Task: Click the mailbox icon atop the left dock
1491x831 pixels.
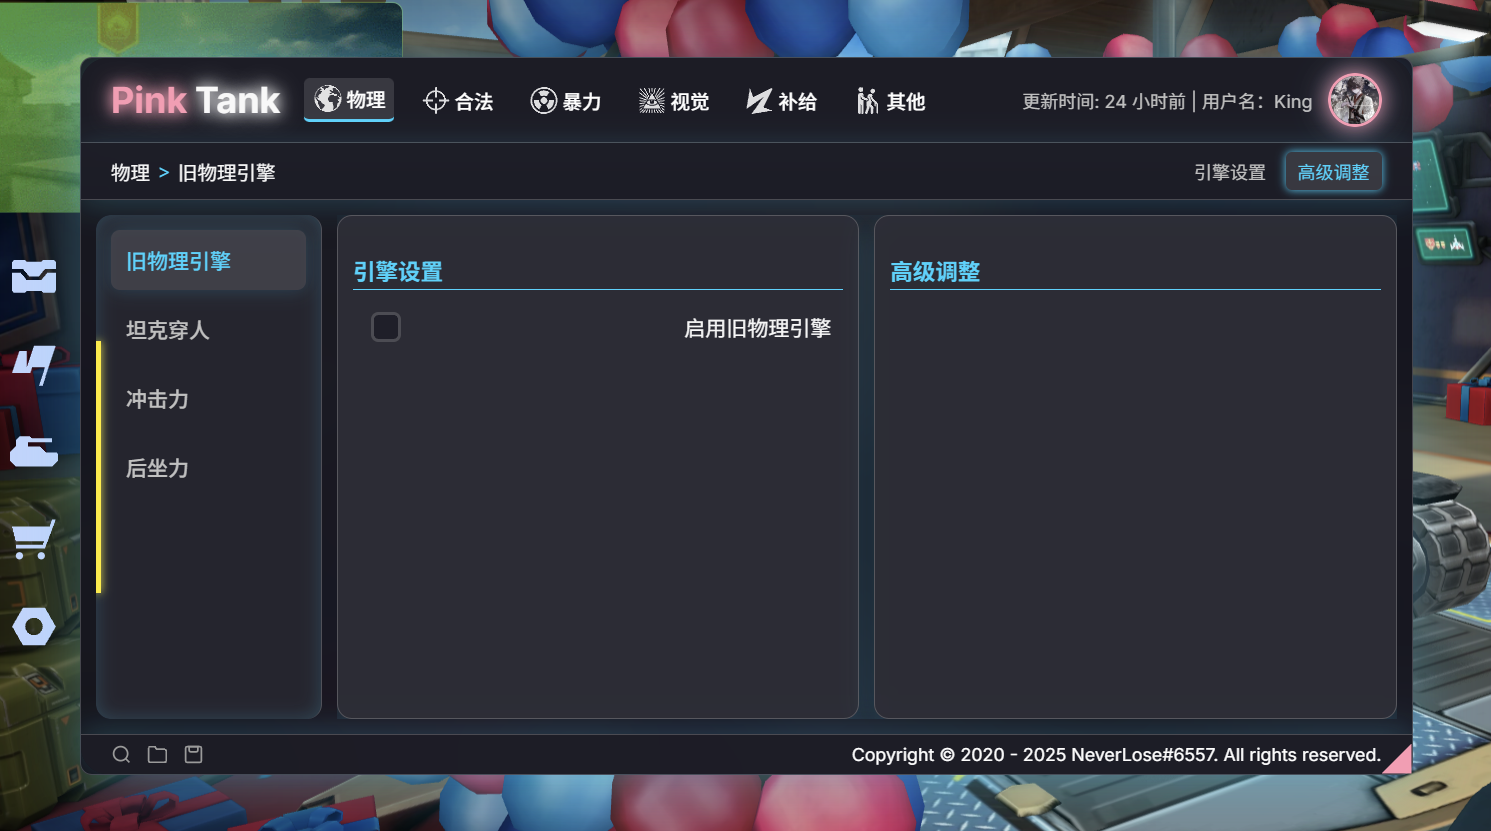Action: click(34, 276)
